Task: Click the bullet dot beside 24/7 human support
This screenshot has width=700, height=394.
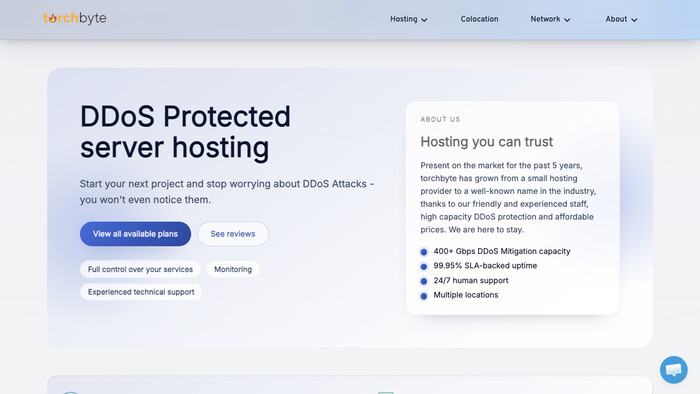Action: tap(424, 281)
